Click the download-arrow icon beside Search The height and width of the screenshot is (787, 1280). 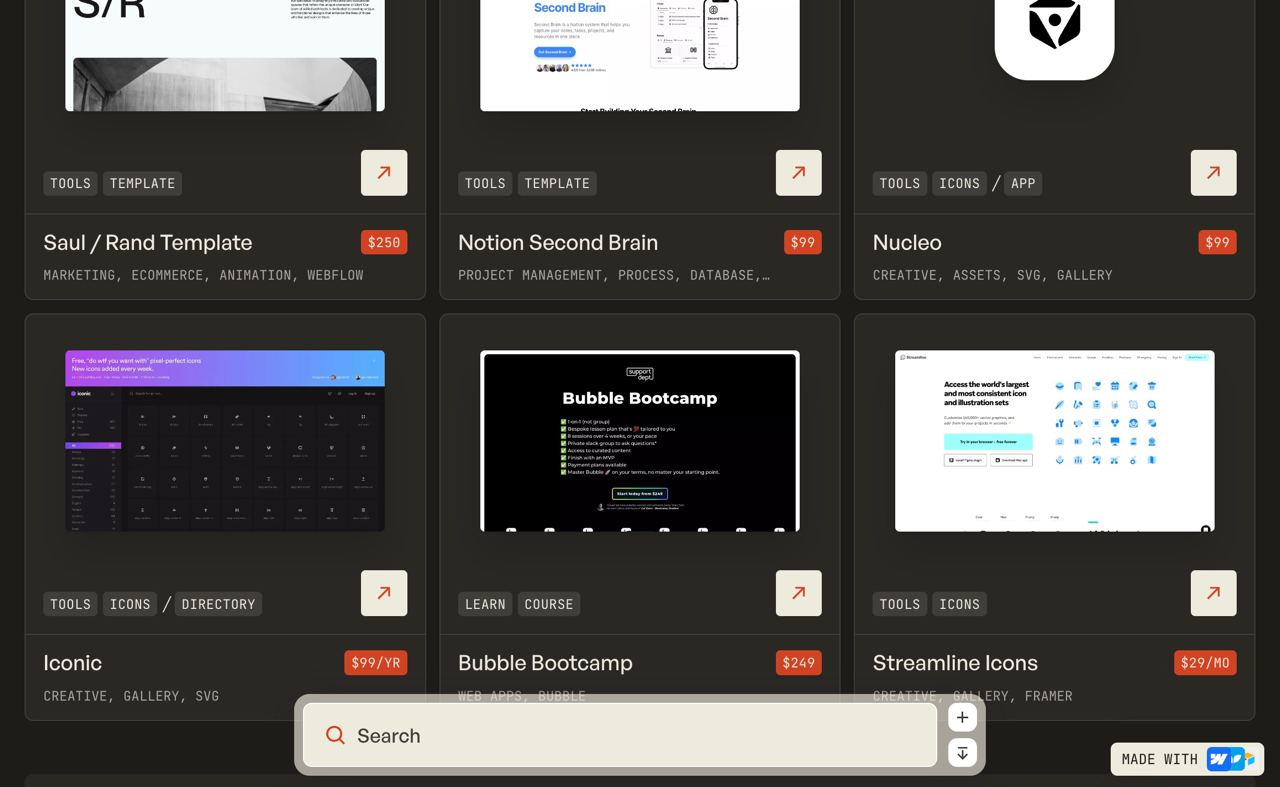962,753
